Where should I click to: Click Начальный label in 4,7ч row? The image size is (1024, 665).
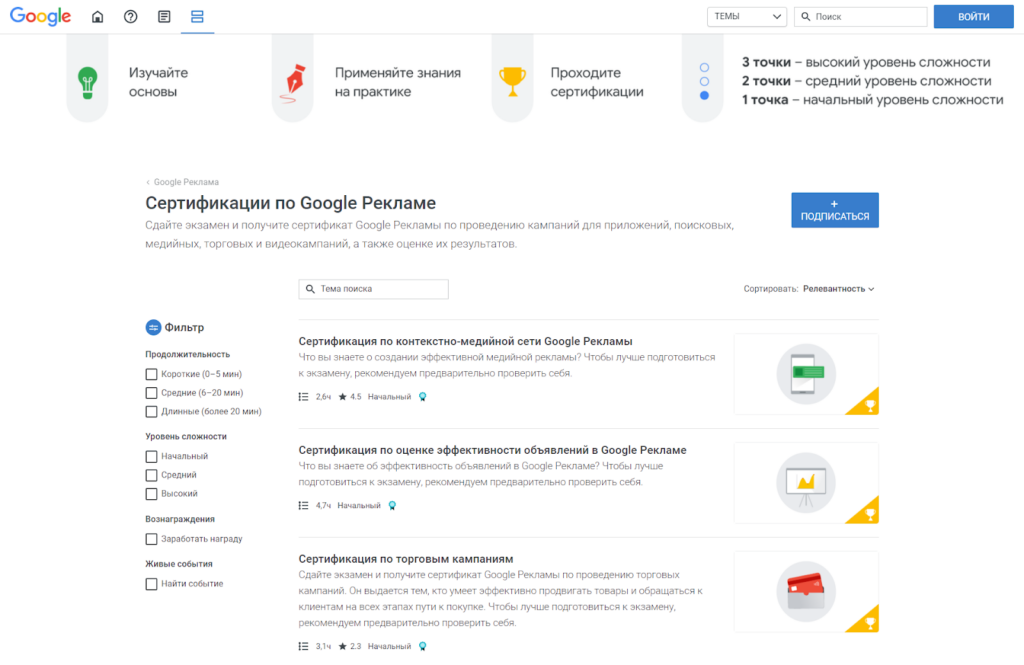point(359,505)
